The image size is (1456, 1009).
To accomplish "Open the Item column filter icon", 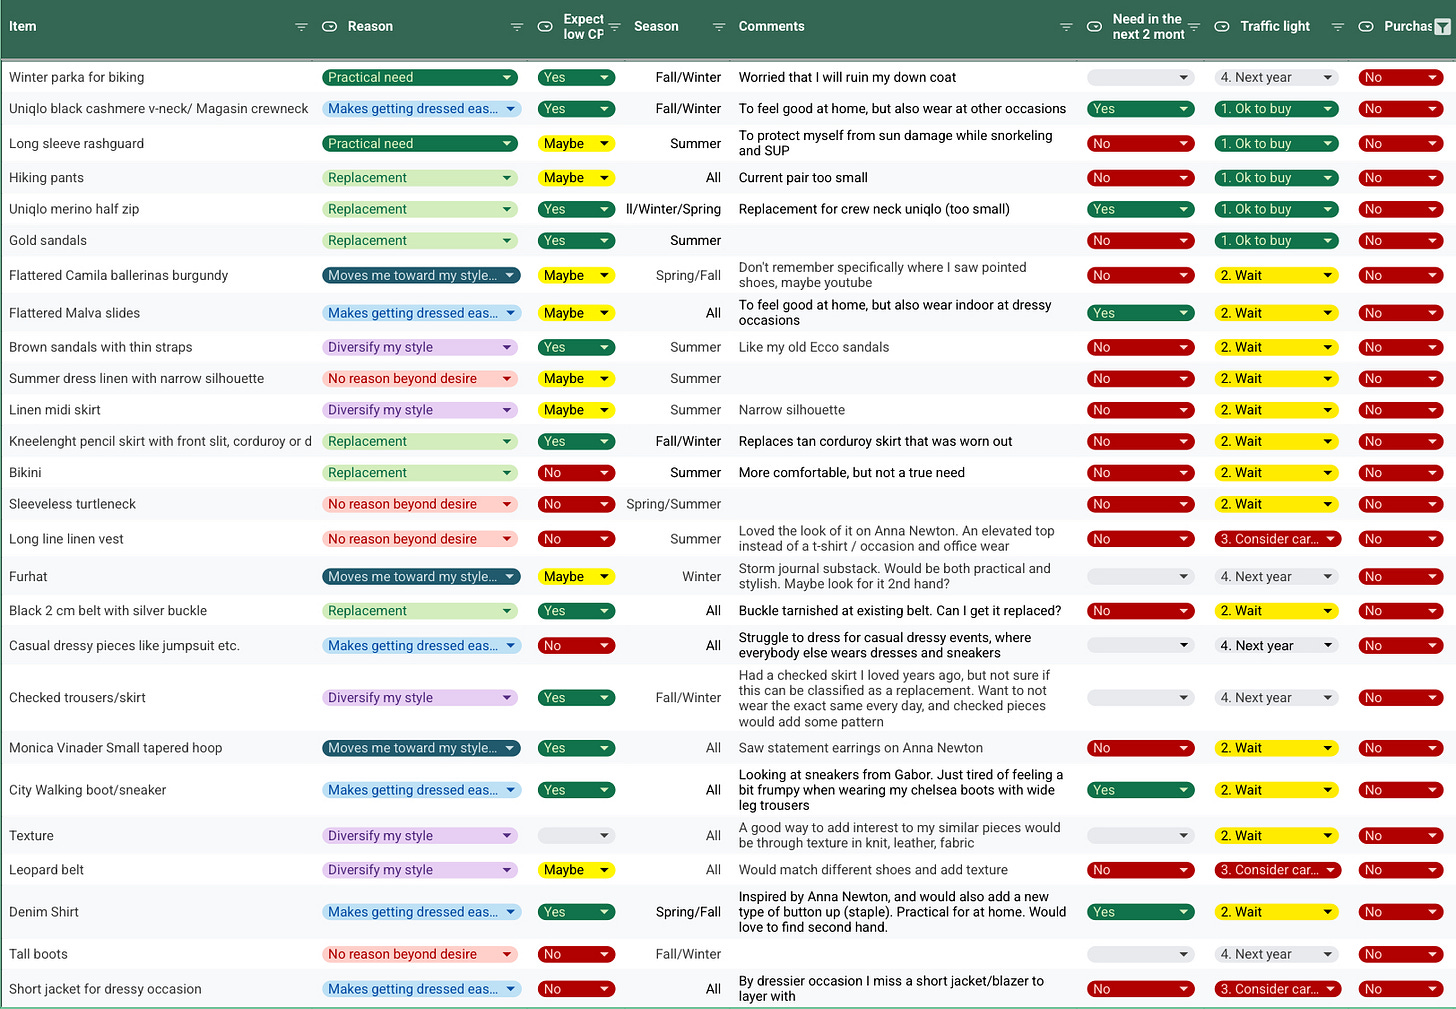I will pos(301,27).
